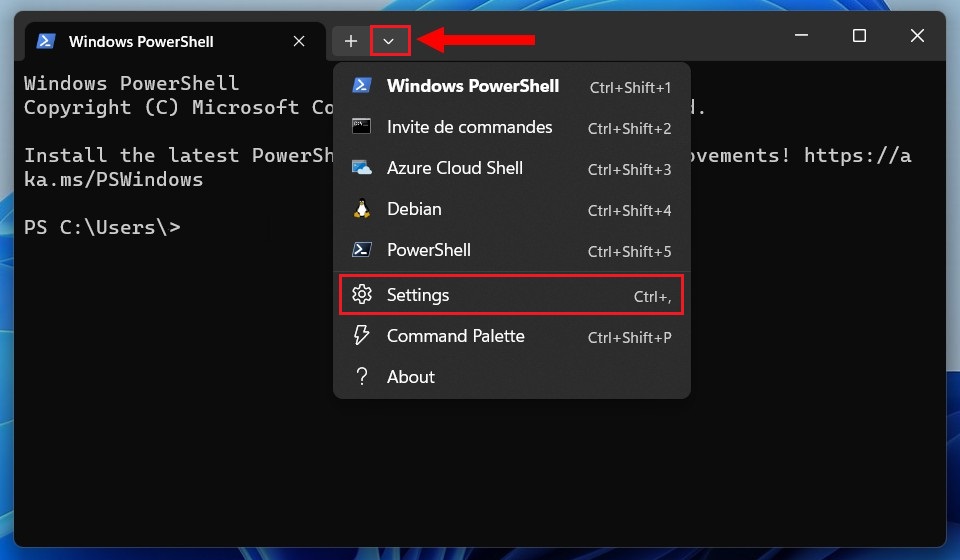The image size is (960, 560).
Task: Select About in the dropdown menu
Action: tap(512, 377)
